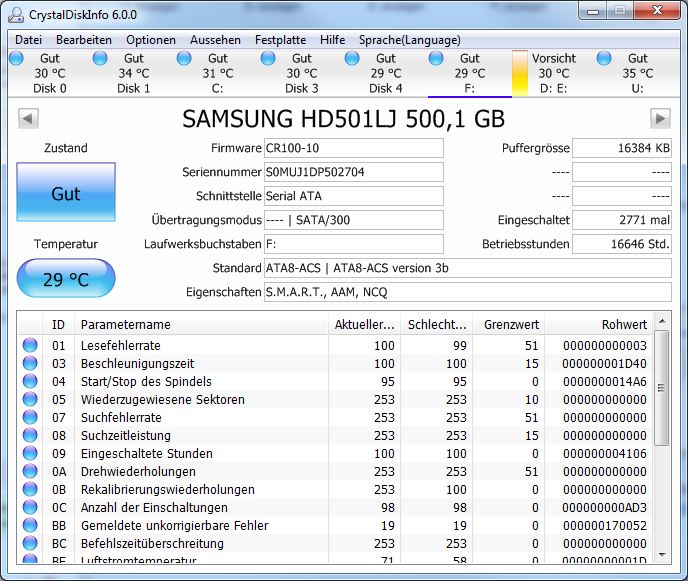
Task: Click the Eigenschaften S.M.A.R.T. field
Action: click(x=468, y=292)
